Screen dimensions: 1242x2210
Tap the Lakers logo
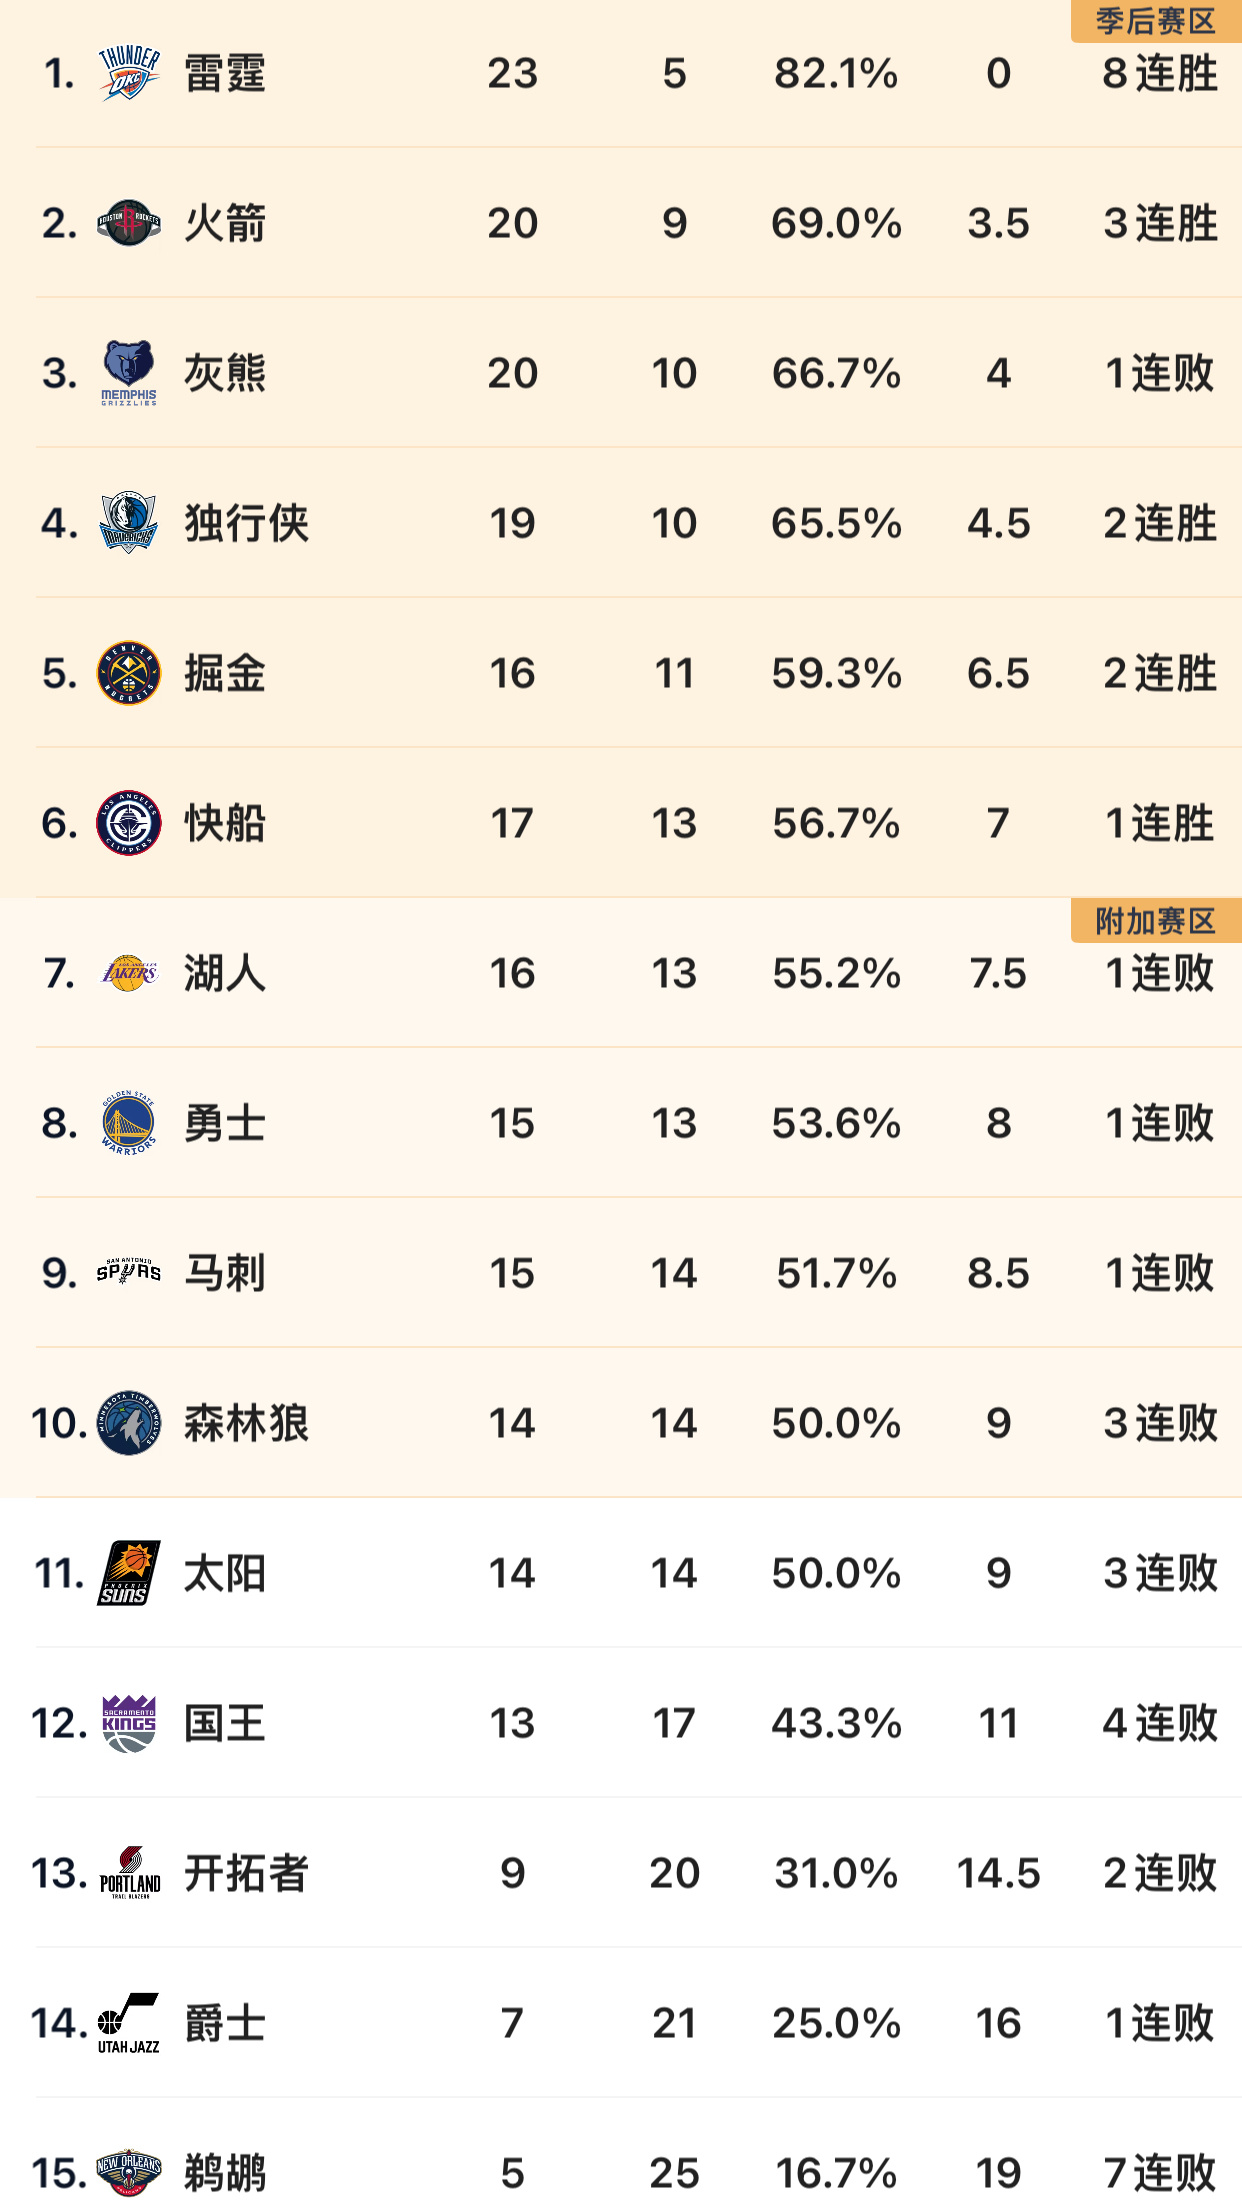coord(129,973)
